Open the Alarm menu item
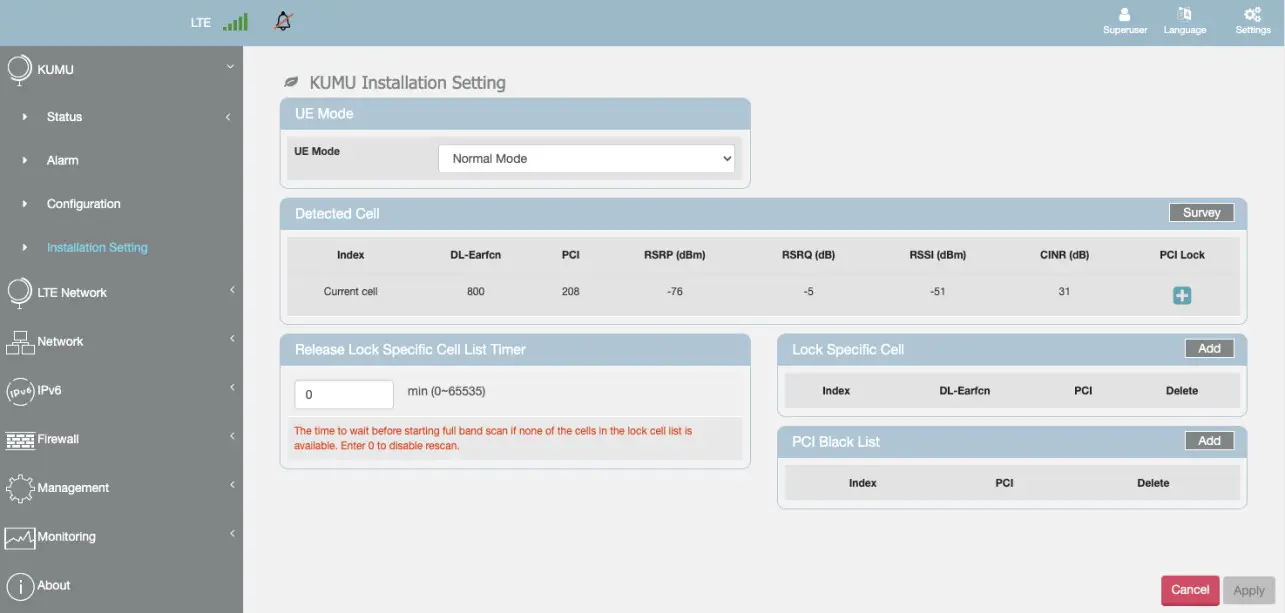The image size is (1285, 613). (62, 160)
